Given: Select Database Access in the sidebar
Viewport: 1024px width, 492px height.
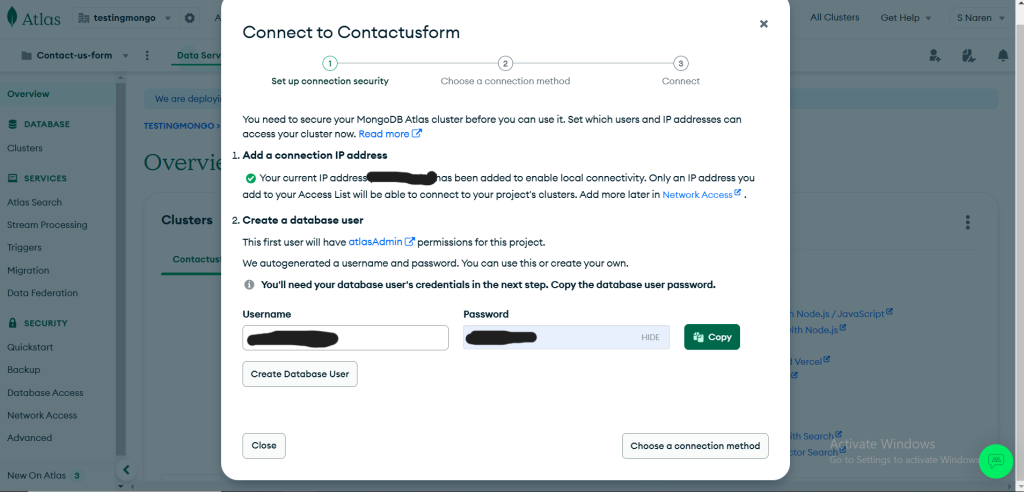Looking at the screenshot, I should [45, 393].
